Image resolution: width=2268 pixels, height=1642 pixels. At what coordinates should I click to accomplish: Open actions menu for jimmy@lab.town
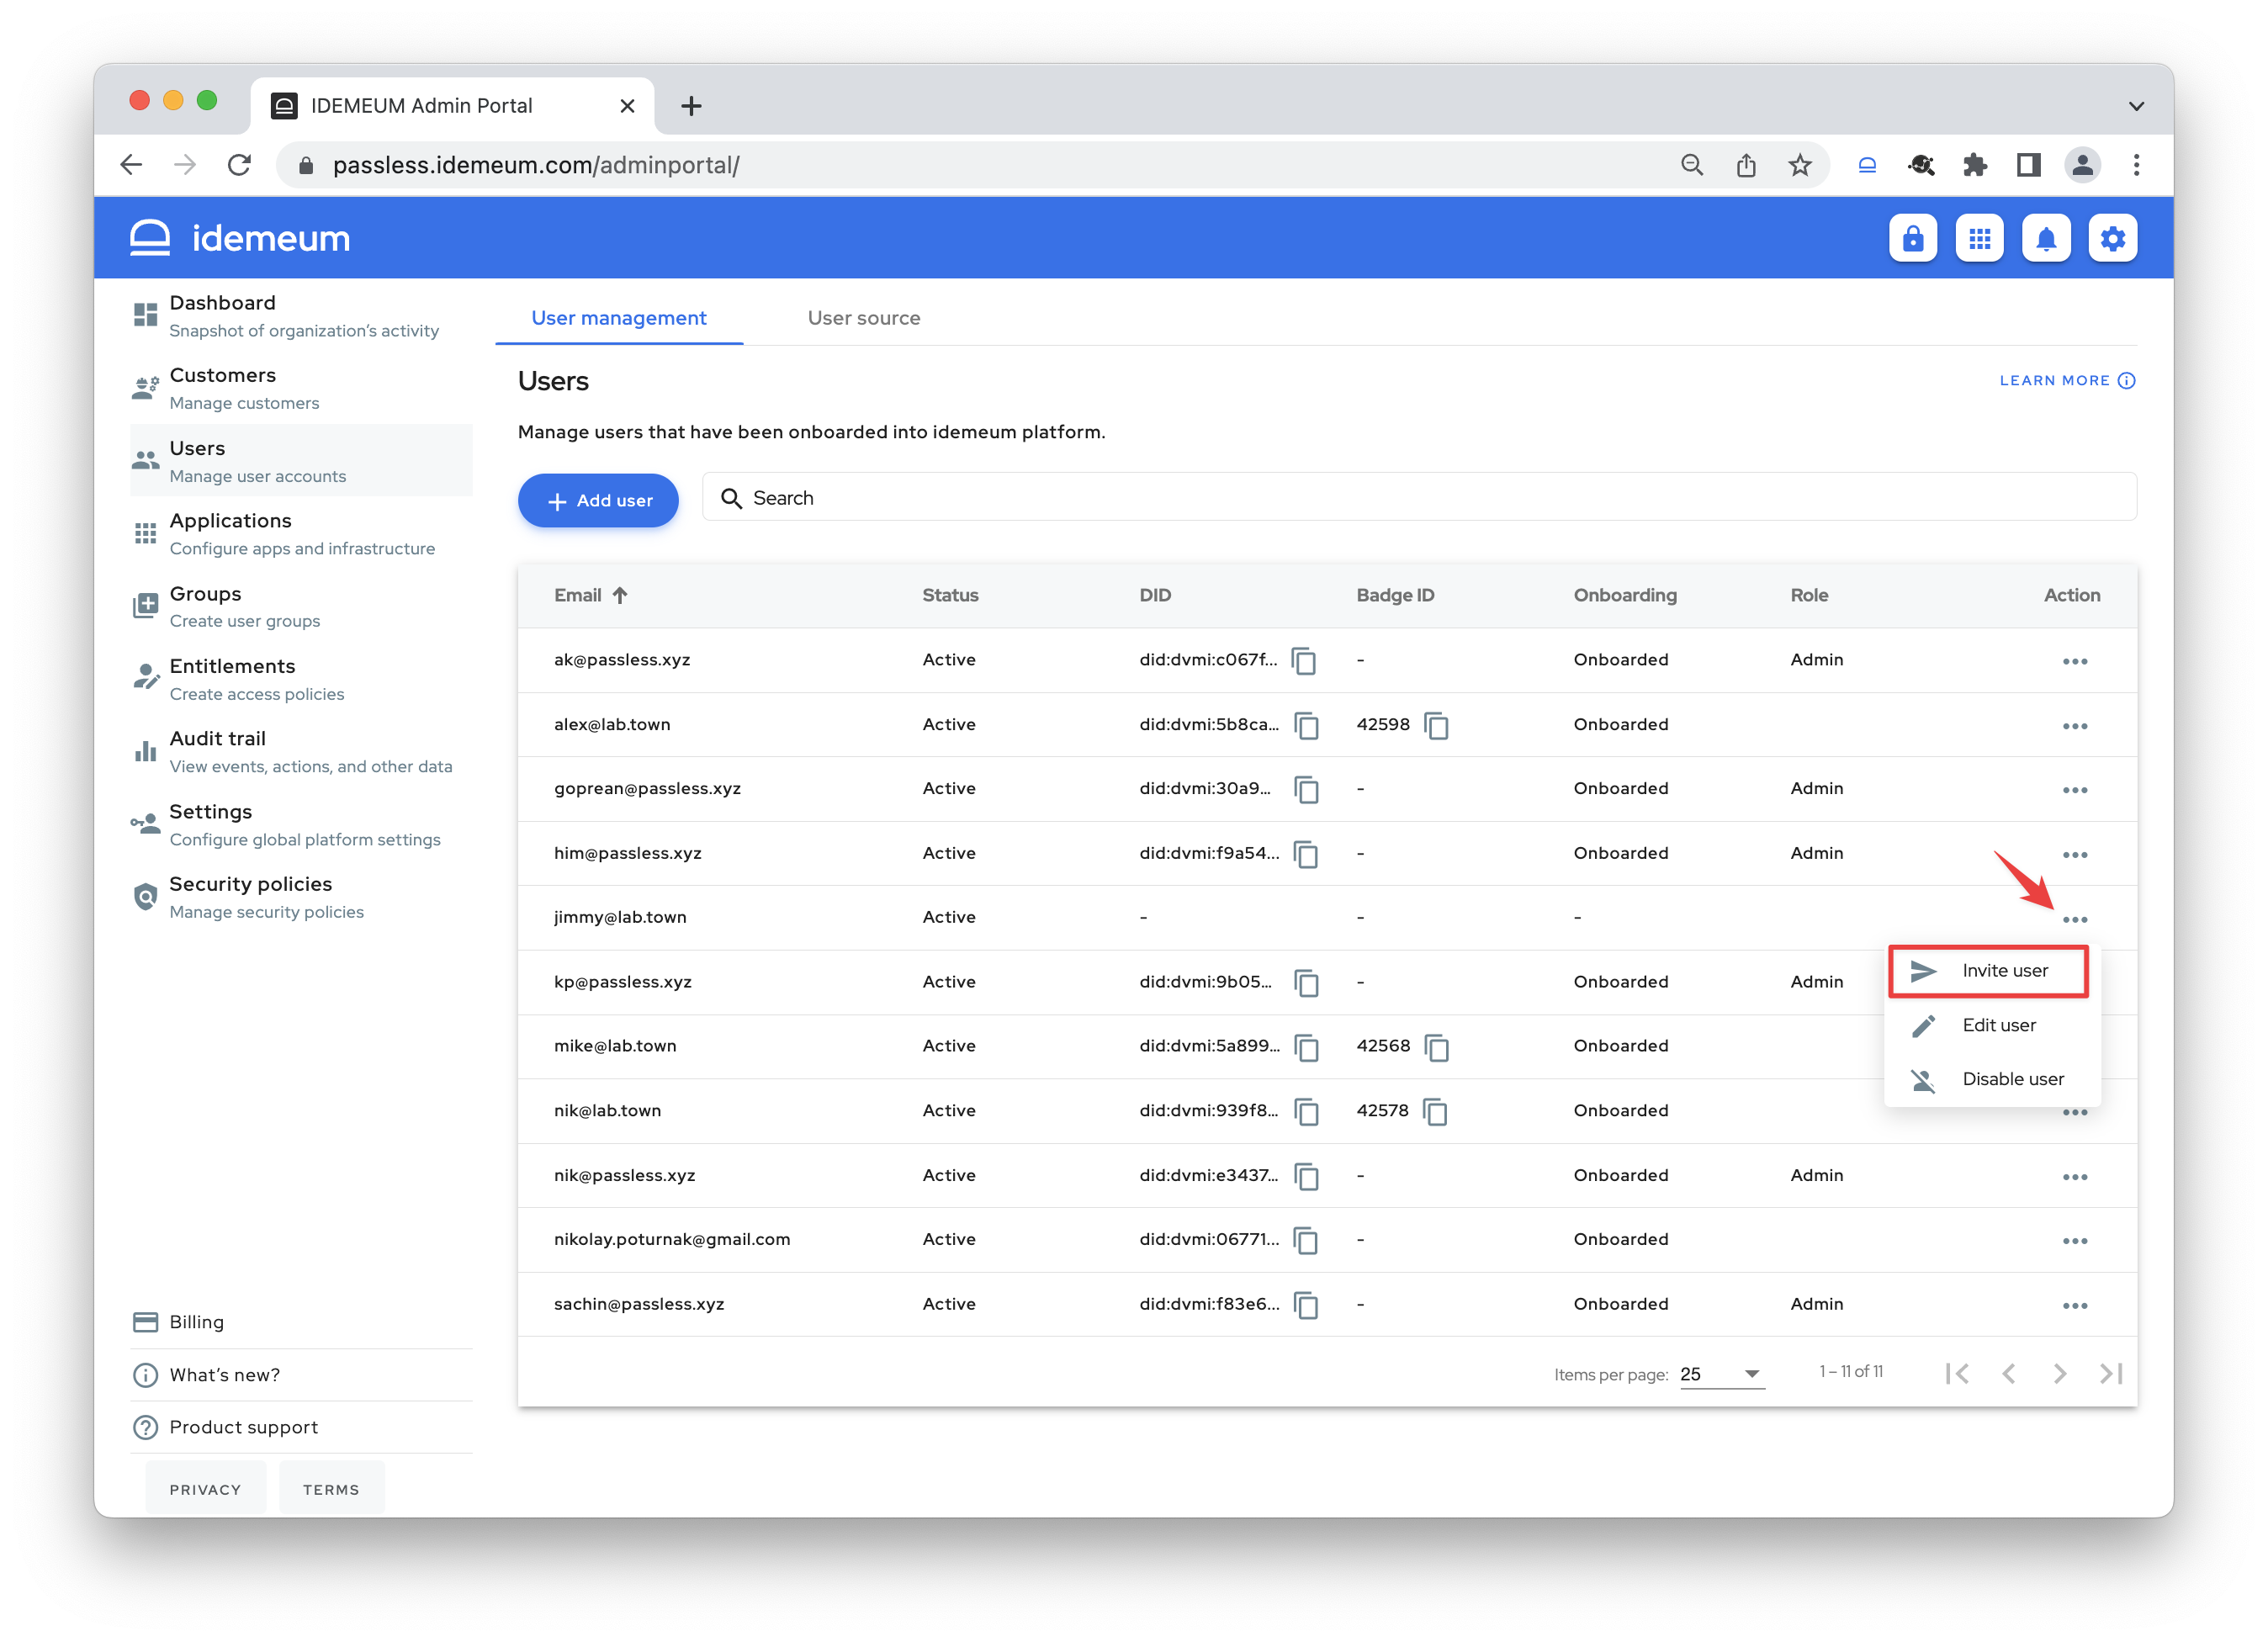tap(2074, 918)
